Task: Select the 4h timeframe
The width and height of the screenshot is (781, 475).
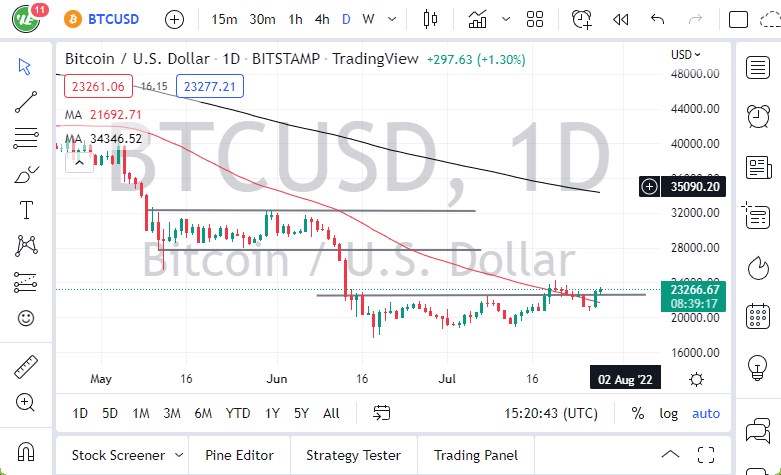Action: (321, 19)
